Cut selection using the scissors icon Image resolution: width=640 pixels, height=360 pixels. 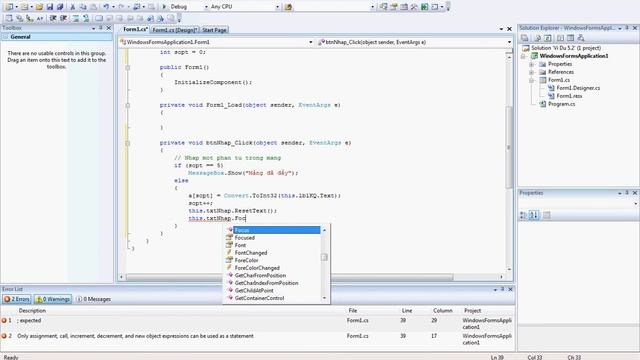pos(73,7)
